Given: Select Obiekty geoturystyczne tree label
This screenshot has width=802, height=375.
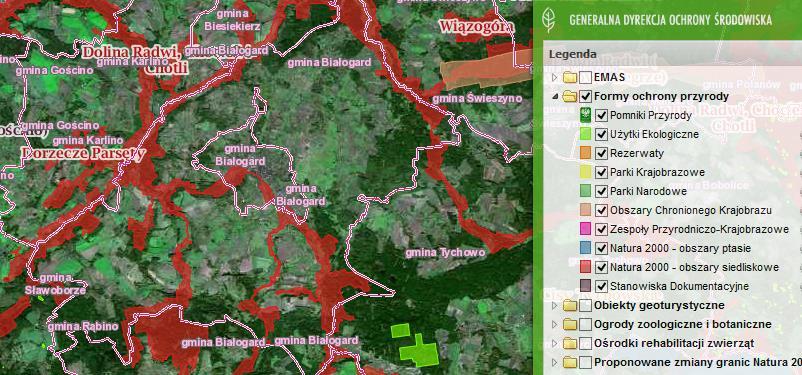Looking at the screenshot, I should click(x=659, y=305).
